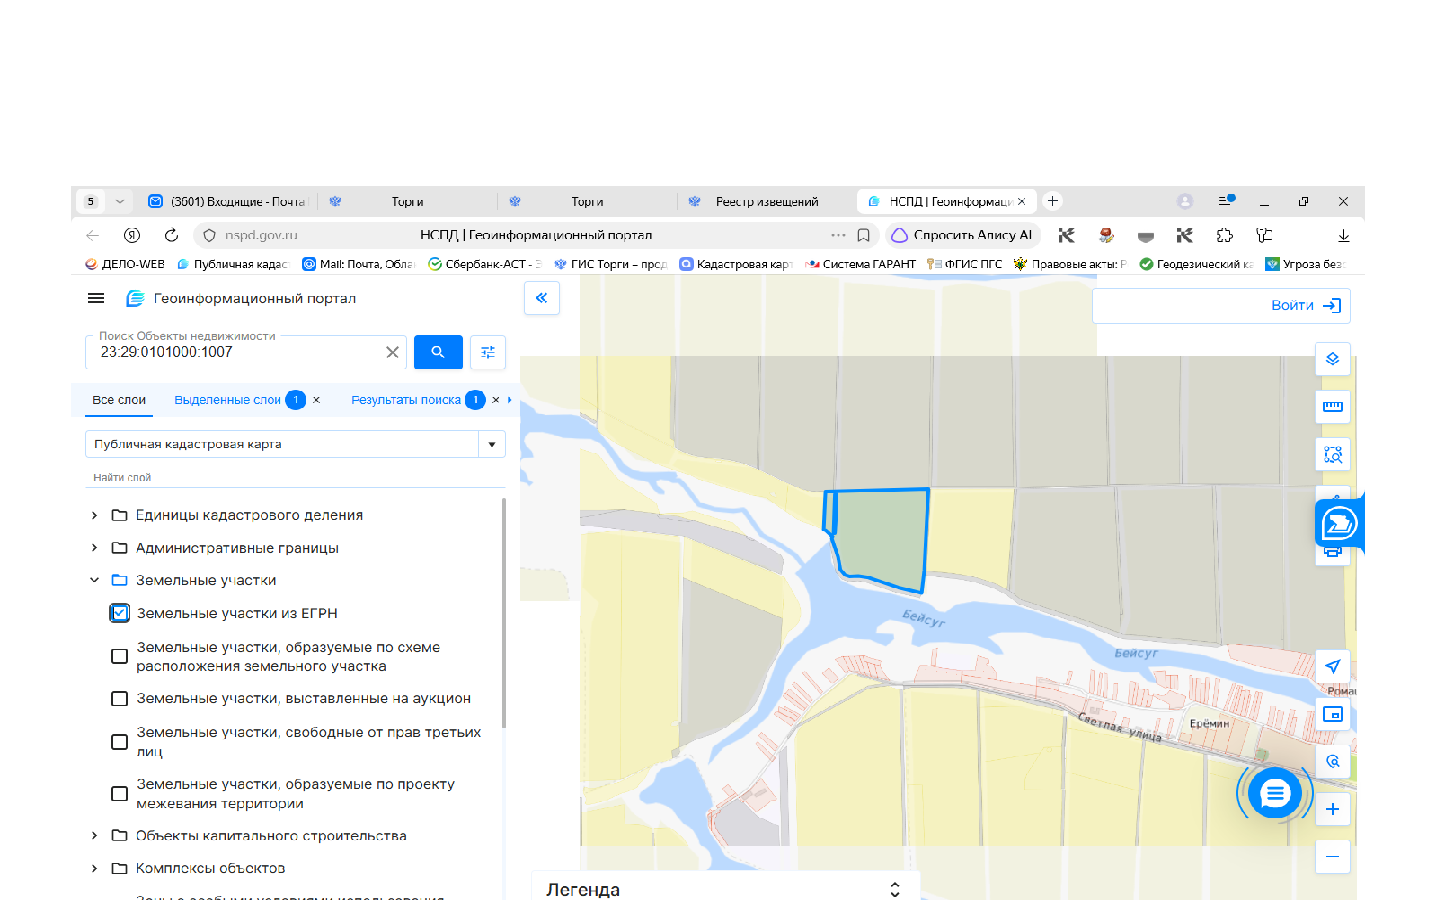This screenshot has height=900, width=1440.
Task: Enable the layer for parcels by land survey project
Action: tap(120, 794)
